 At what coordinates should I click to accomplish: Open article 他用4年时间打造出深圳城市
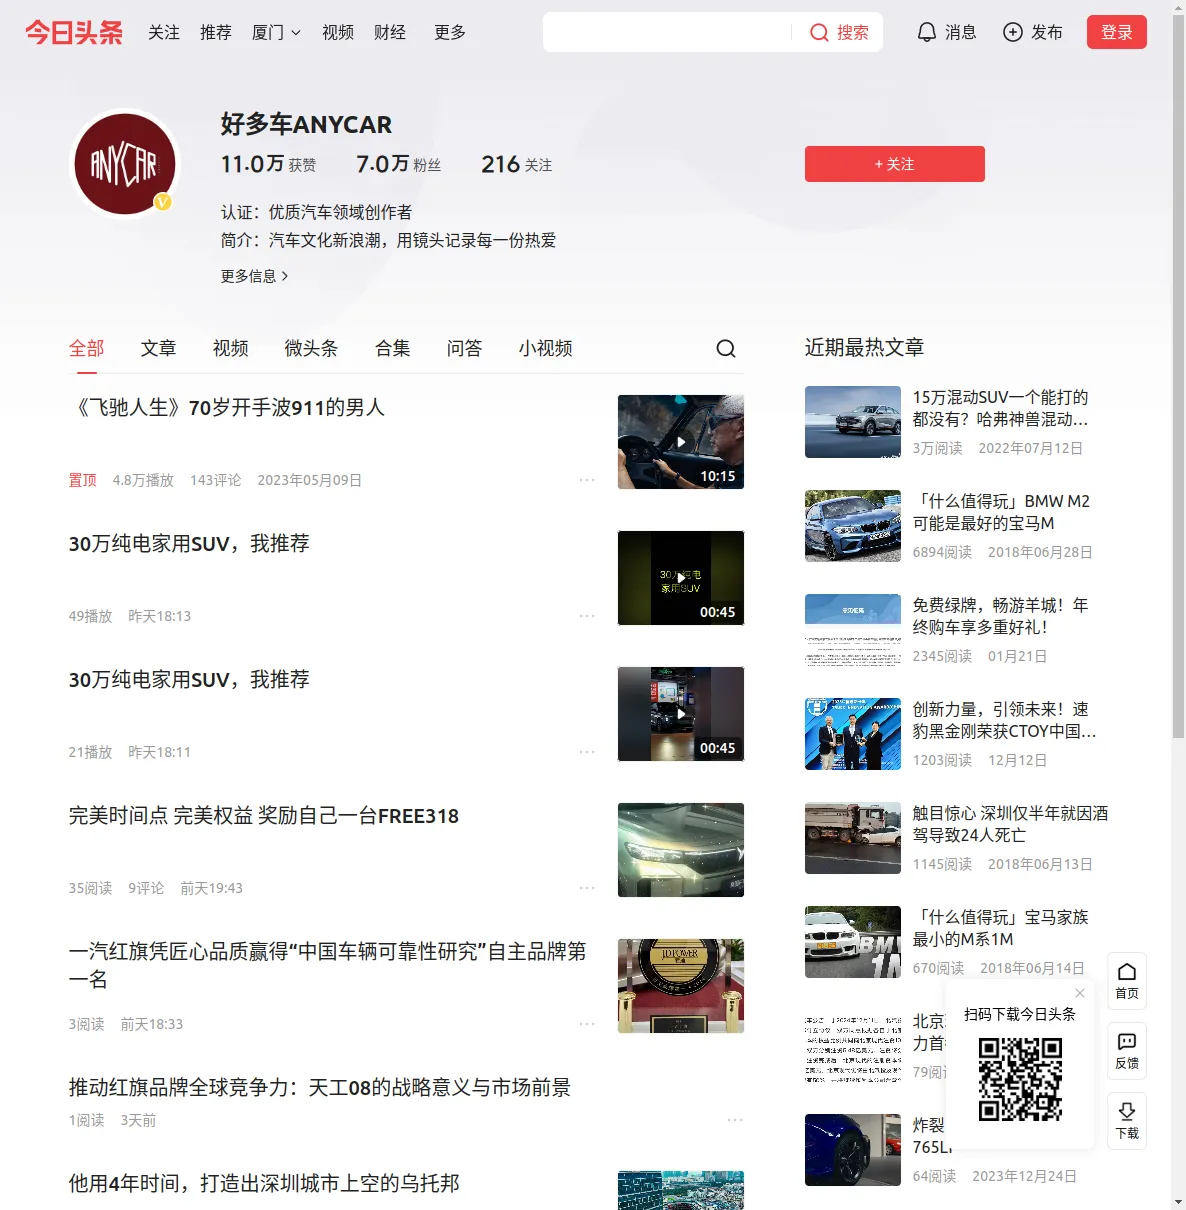264,1184
